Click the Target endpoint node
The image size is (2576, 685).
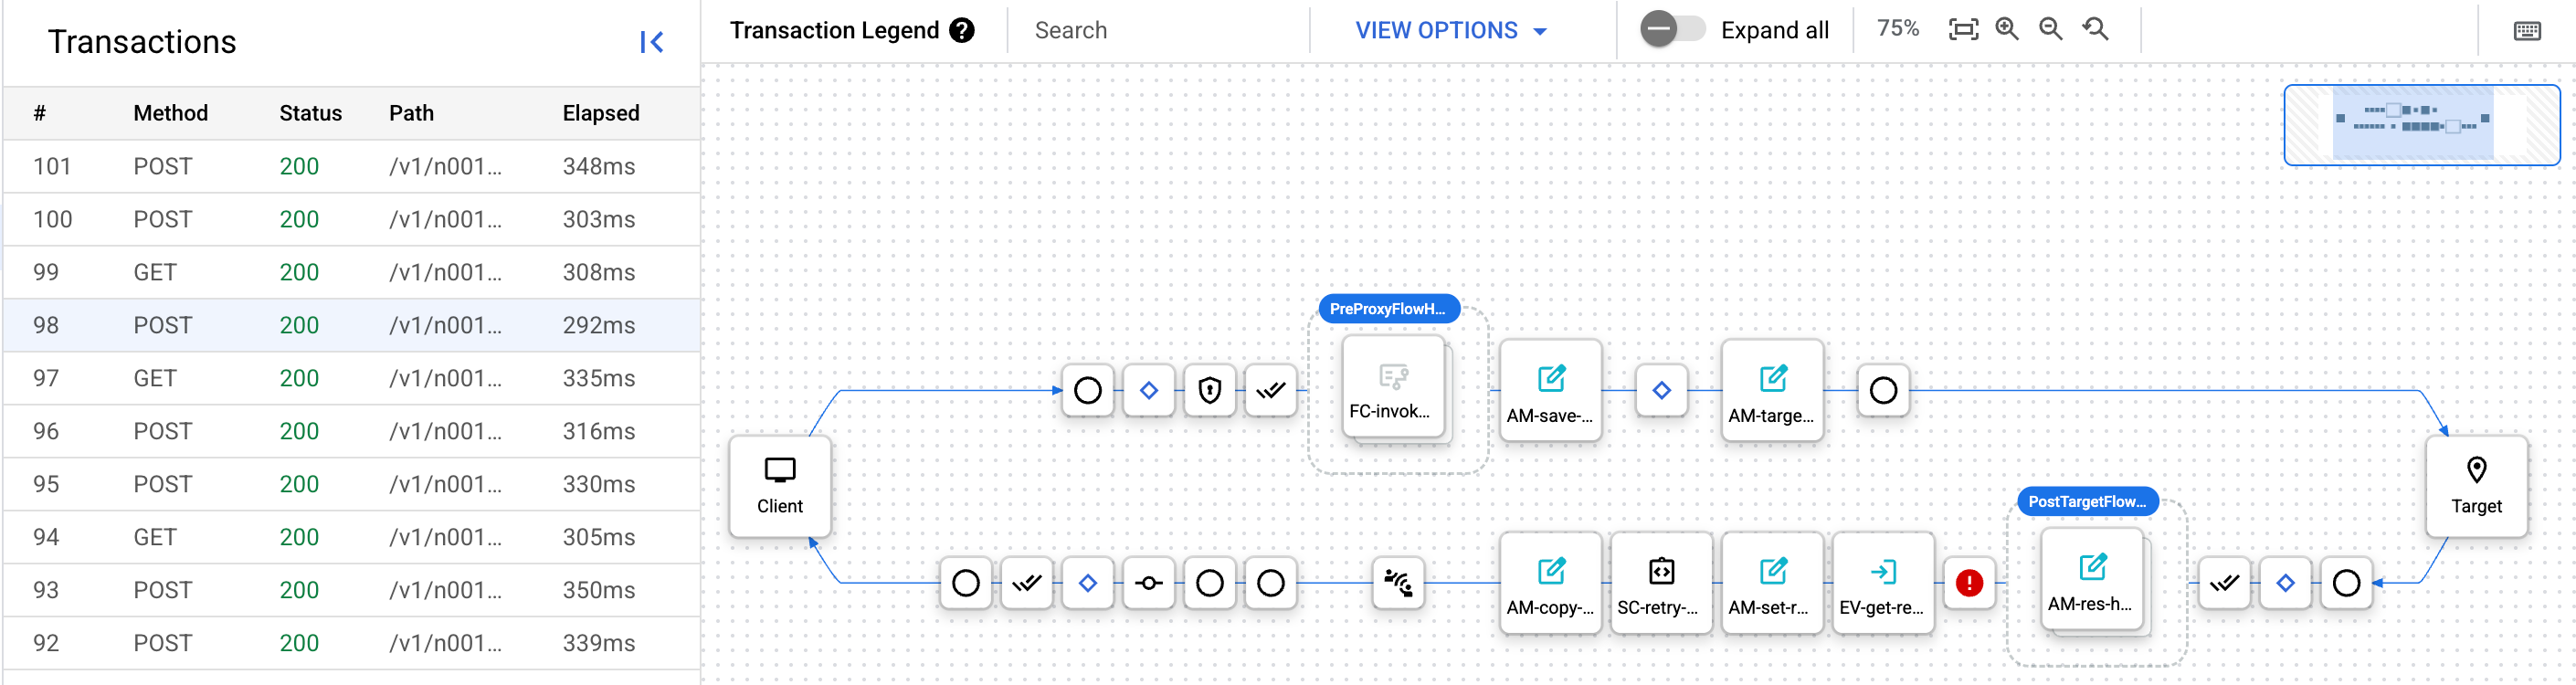tap(2476, 486)
